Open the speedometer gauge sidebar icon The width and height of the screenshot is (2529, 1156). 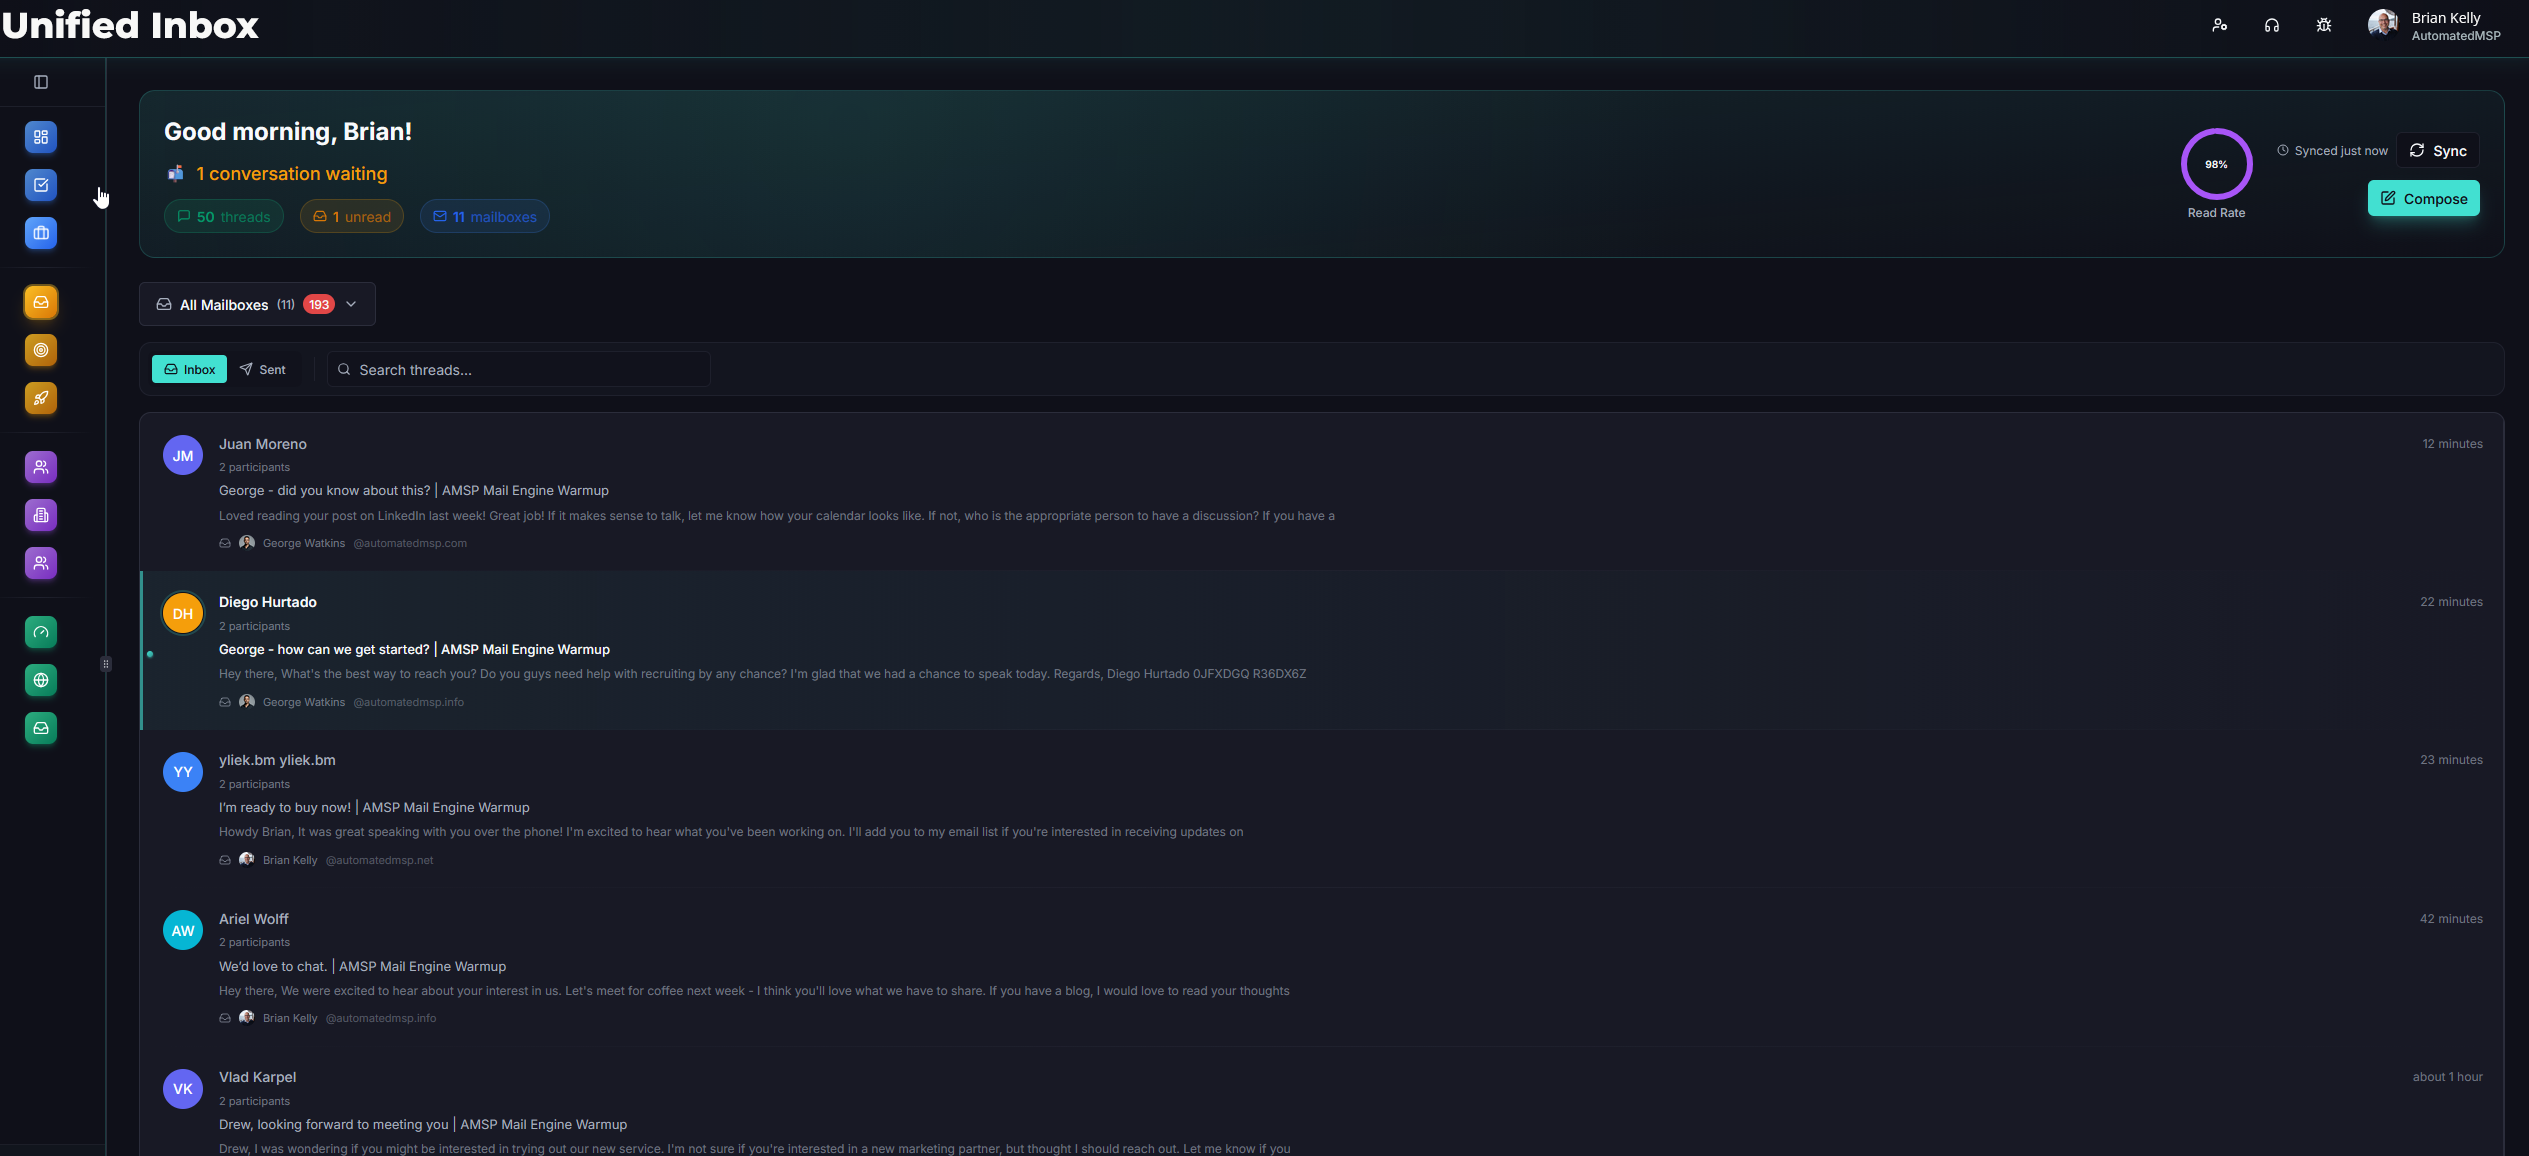(x=41, y=632)
